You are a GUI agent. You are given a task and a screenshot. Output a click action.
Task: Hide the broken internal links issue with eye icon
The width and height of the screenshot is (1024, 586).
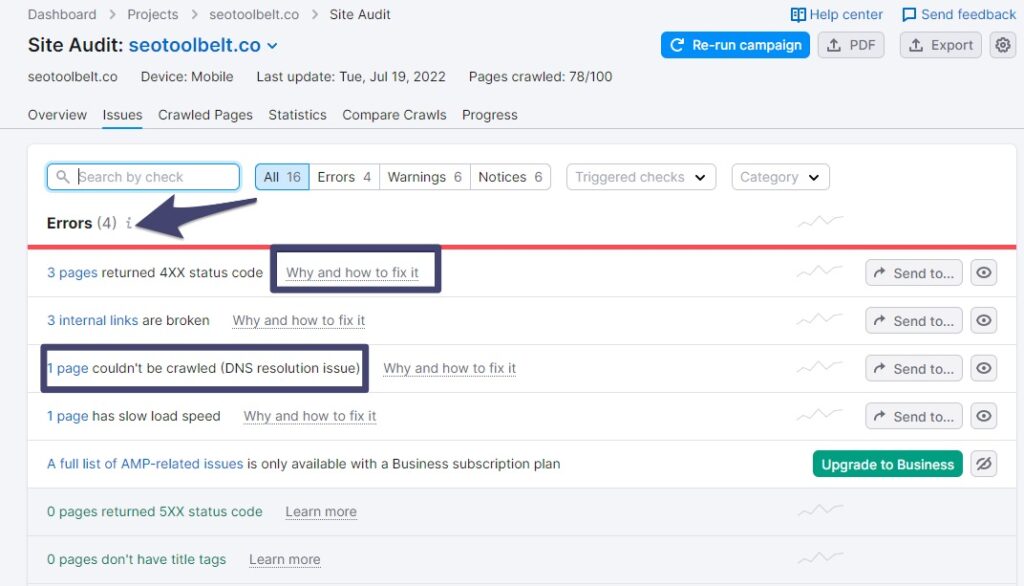[x=984, y=321]
